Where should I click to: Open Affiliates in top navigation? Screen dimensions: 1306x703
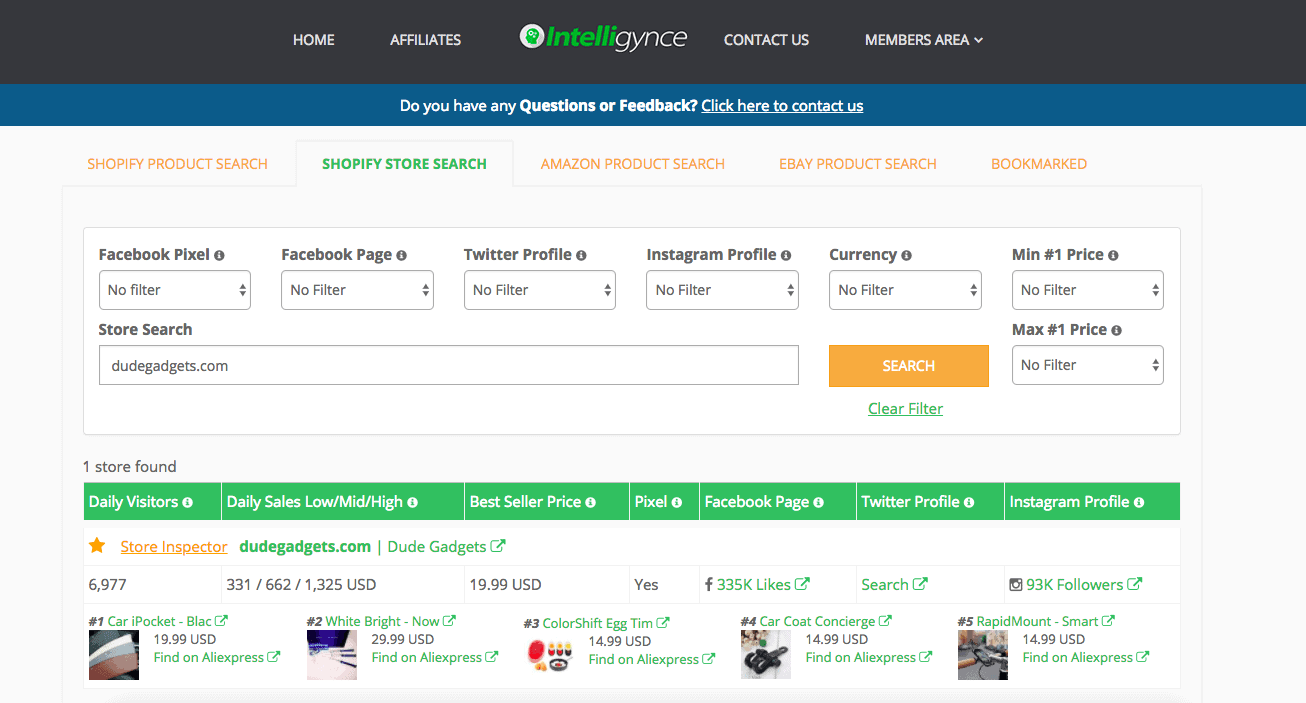pyautogui.click(x=426, y=40)
